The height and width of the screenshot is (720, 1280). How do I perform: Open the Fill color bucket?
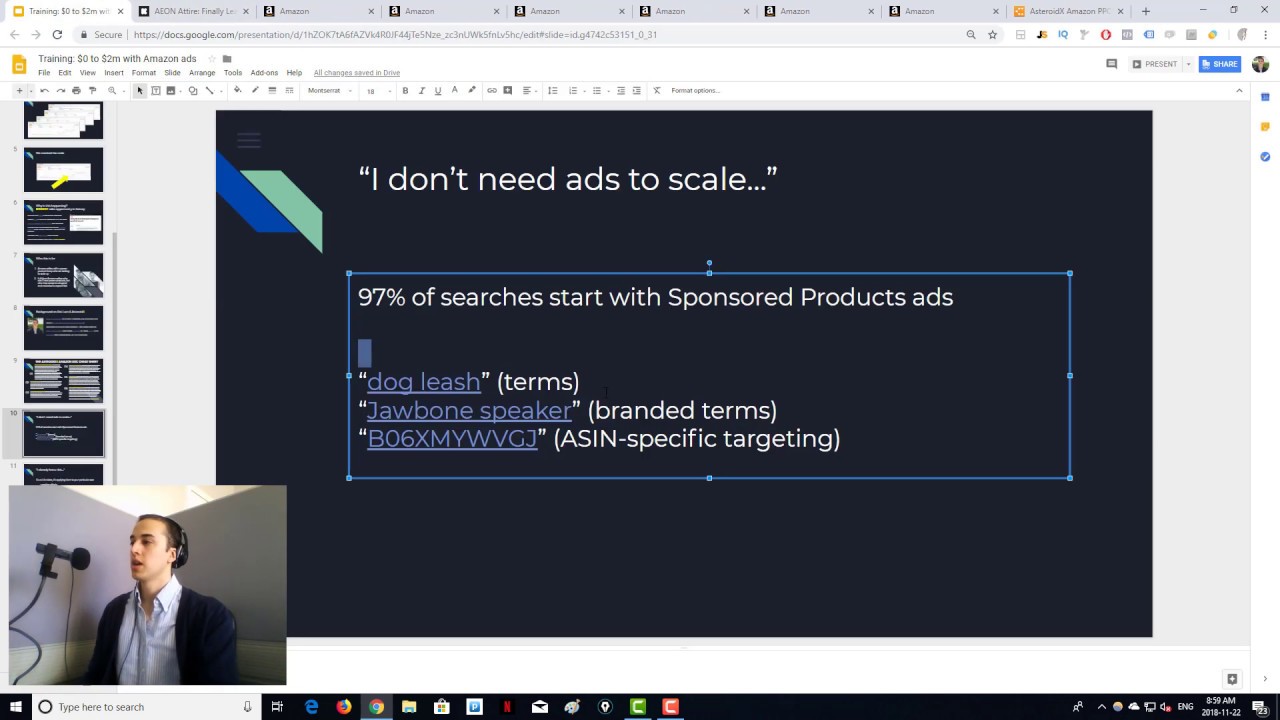coord(237,90)
